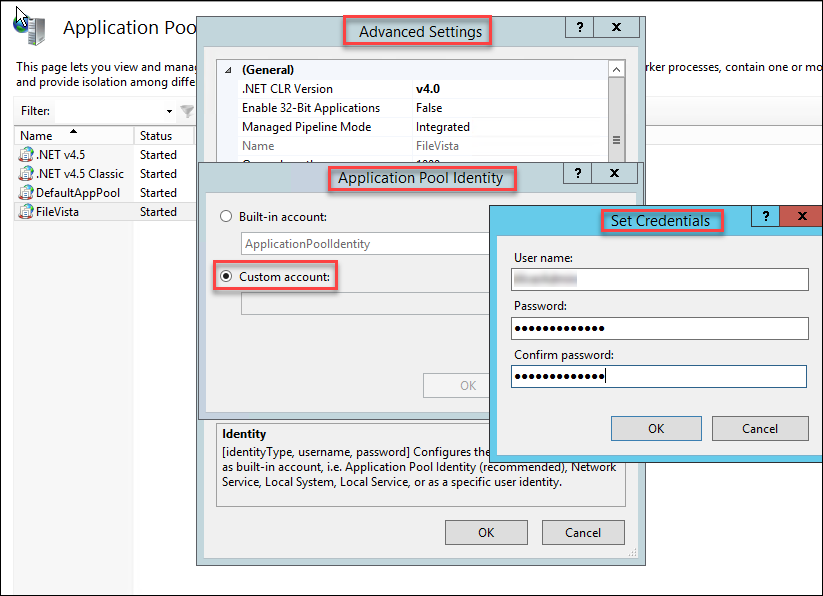Image resolution: width=823 pixels, height=596 pixels.
Task: Open the ApplicationPoolIdentity built-in account dropdown
Action: coord(365,244)
